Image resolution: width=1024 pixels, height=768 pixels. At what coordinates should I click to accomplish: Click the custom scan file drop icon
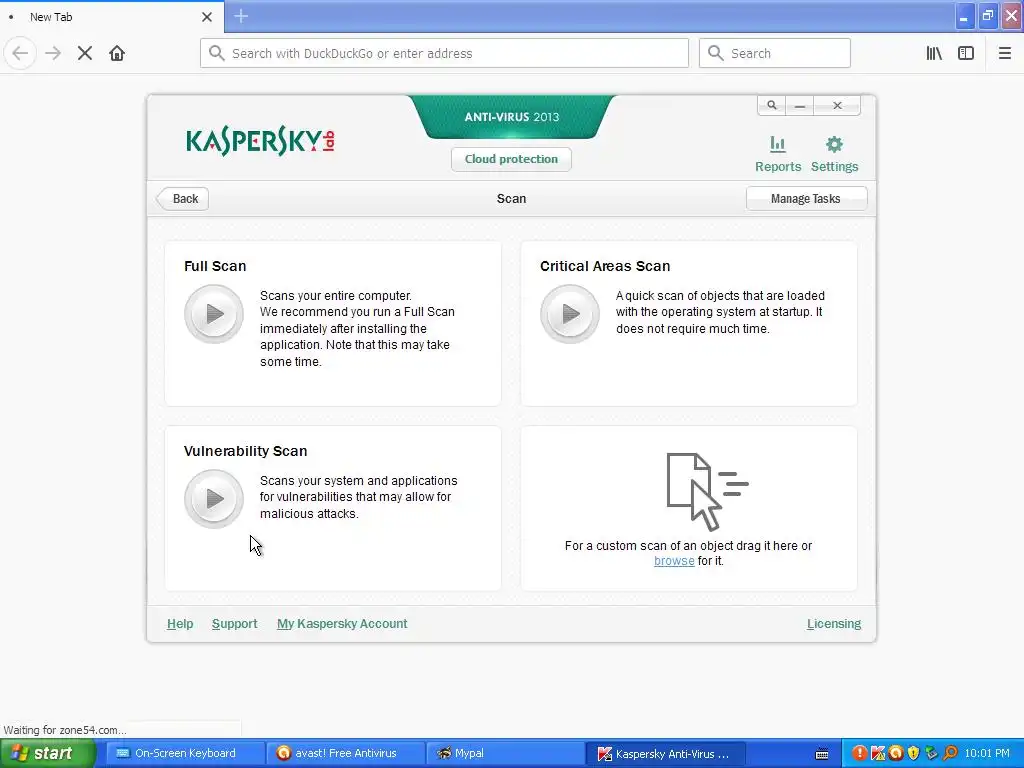click(x=707, y=491)
